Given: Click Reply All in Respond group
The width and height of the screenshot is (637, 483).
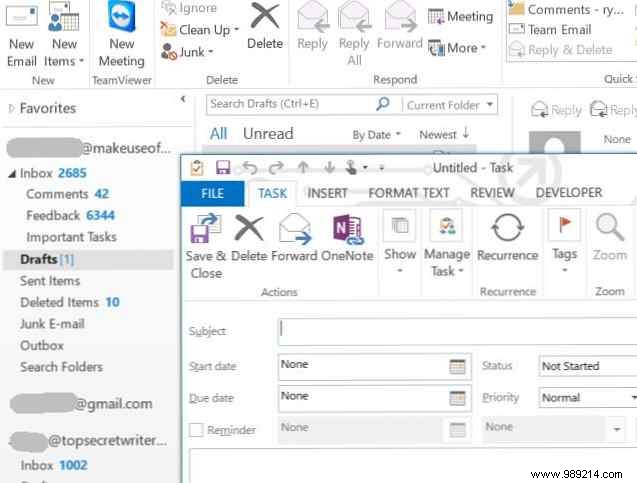Looking at the screenshot, I should pyautogui.click(x=354, y=35).
